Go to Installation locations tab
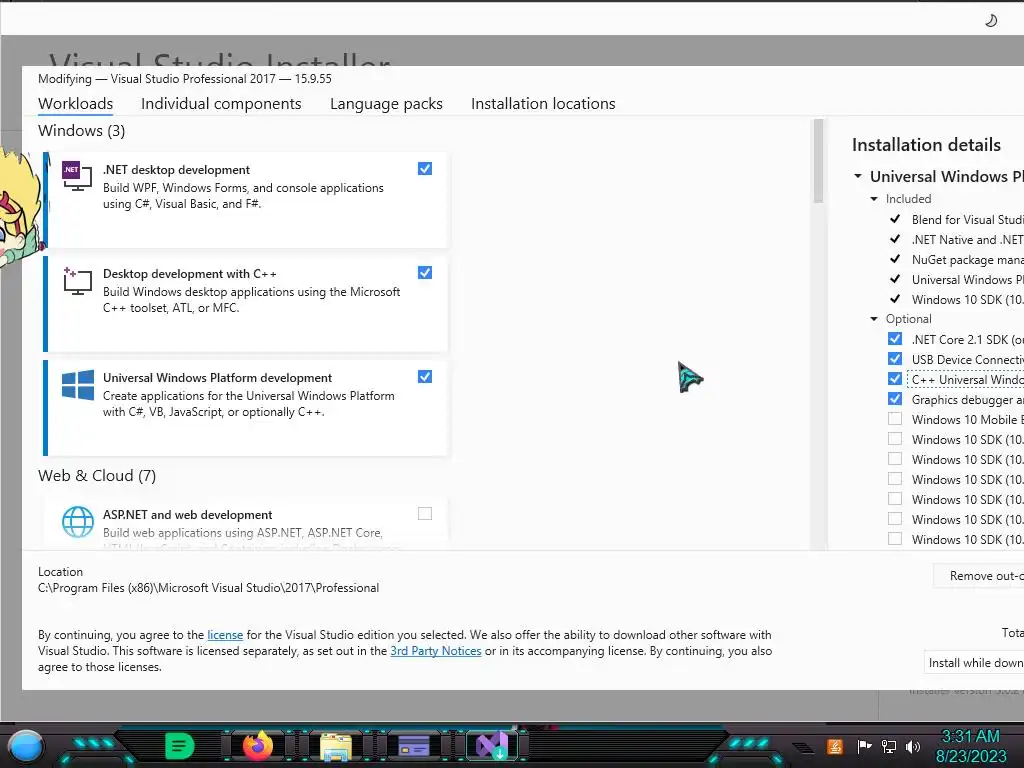The image size is (1024, 768). [x=543, y=104]
